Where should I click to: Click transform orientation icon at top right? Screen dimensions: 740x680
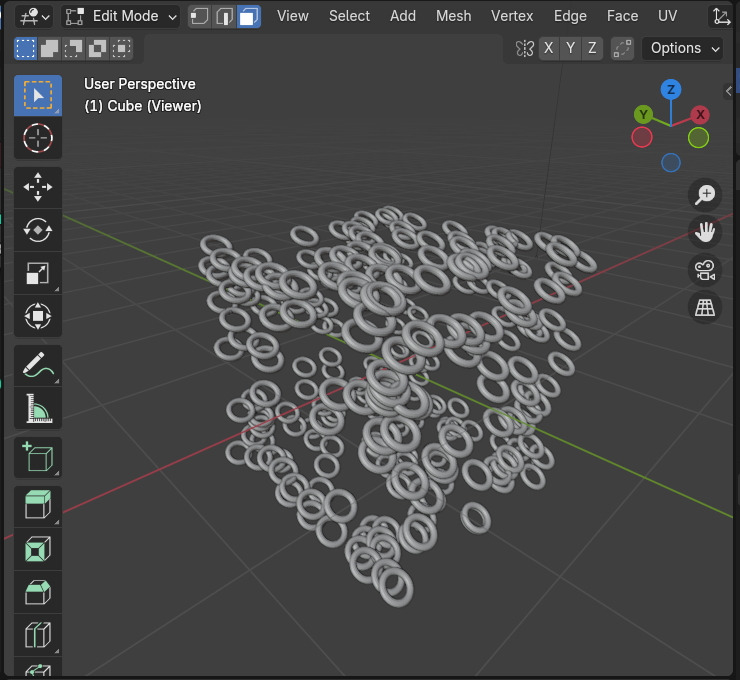point(721,17)
